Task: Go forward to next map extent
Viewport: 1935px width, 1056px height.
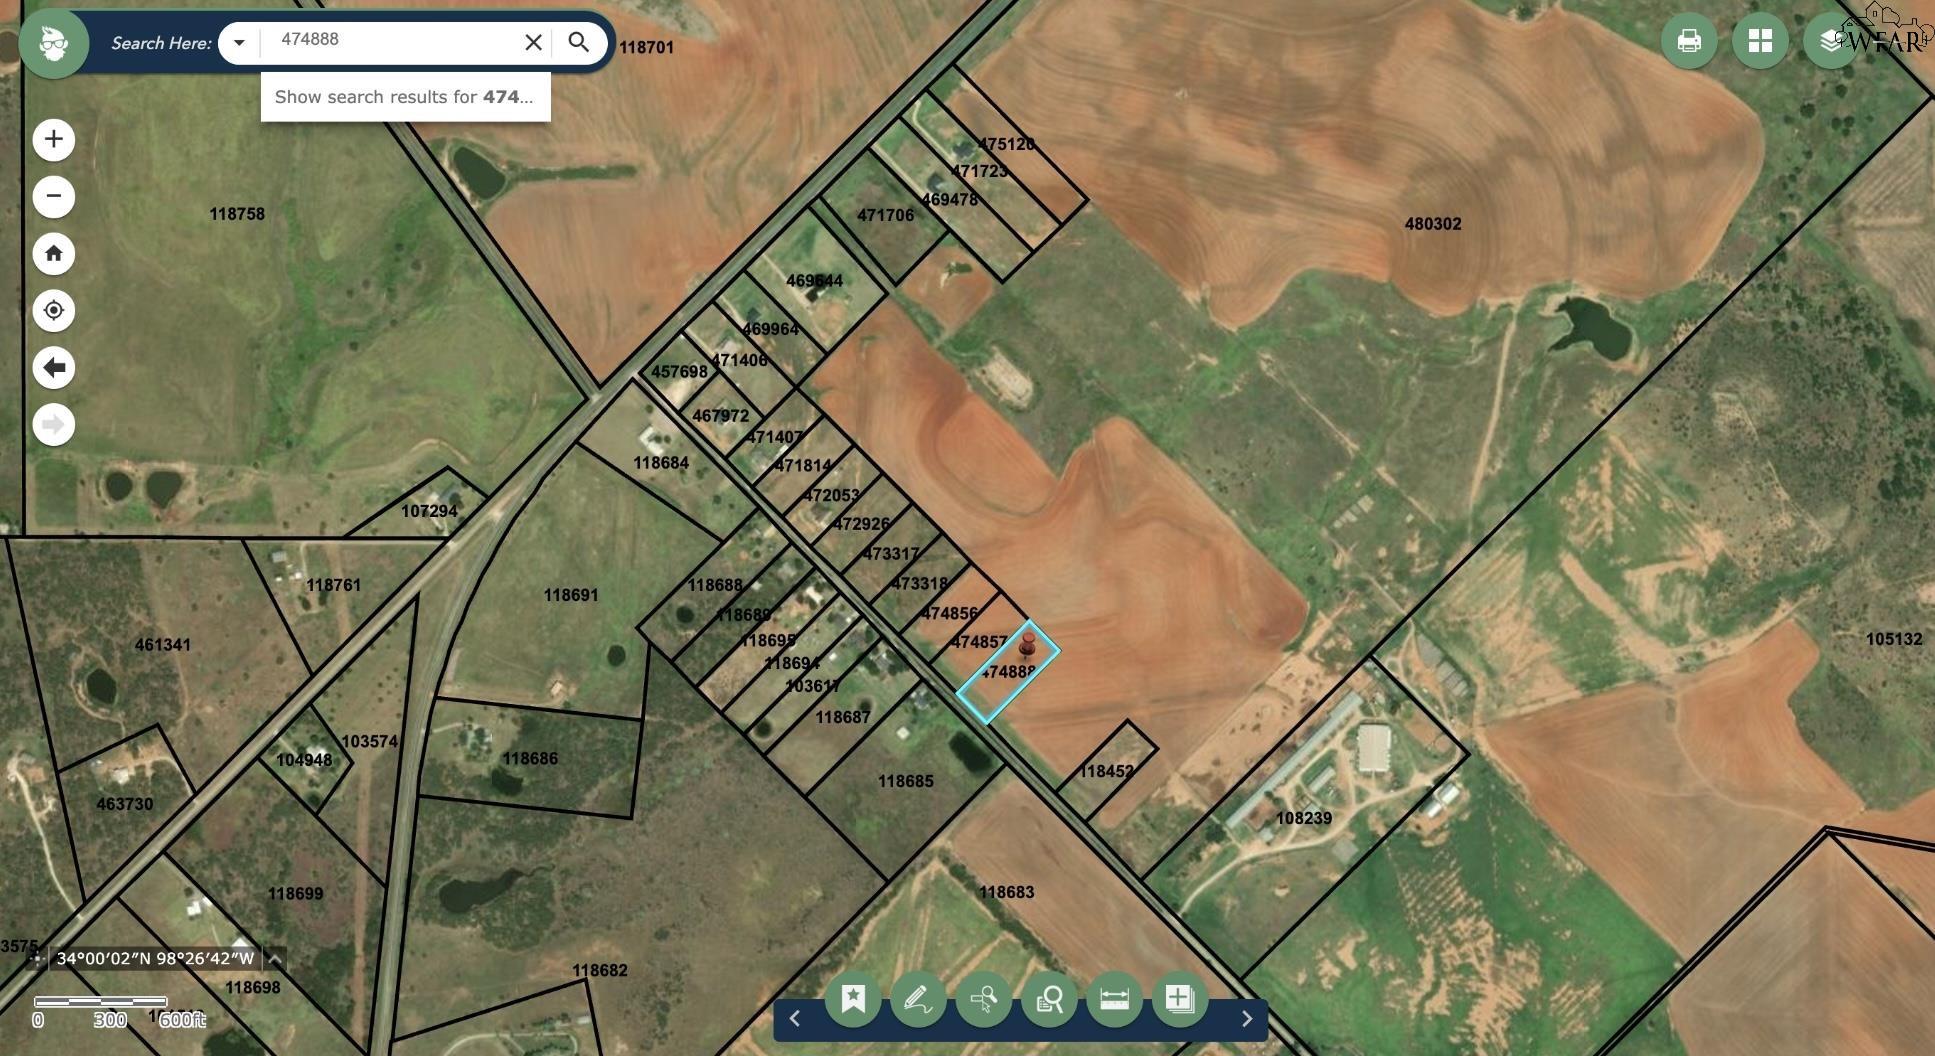Action: point(54,424)
